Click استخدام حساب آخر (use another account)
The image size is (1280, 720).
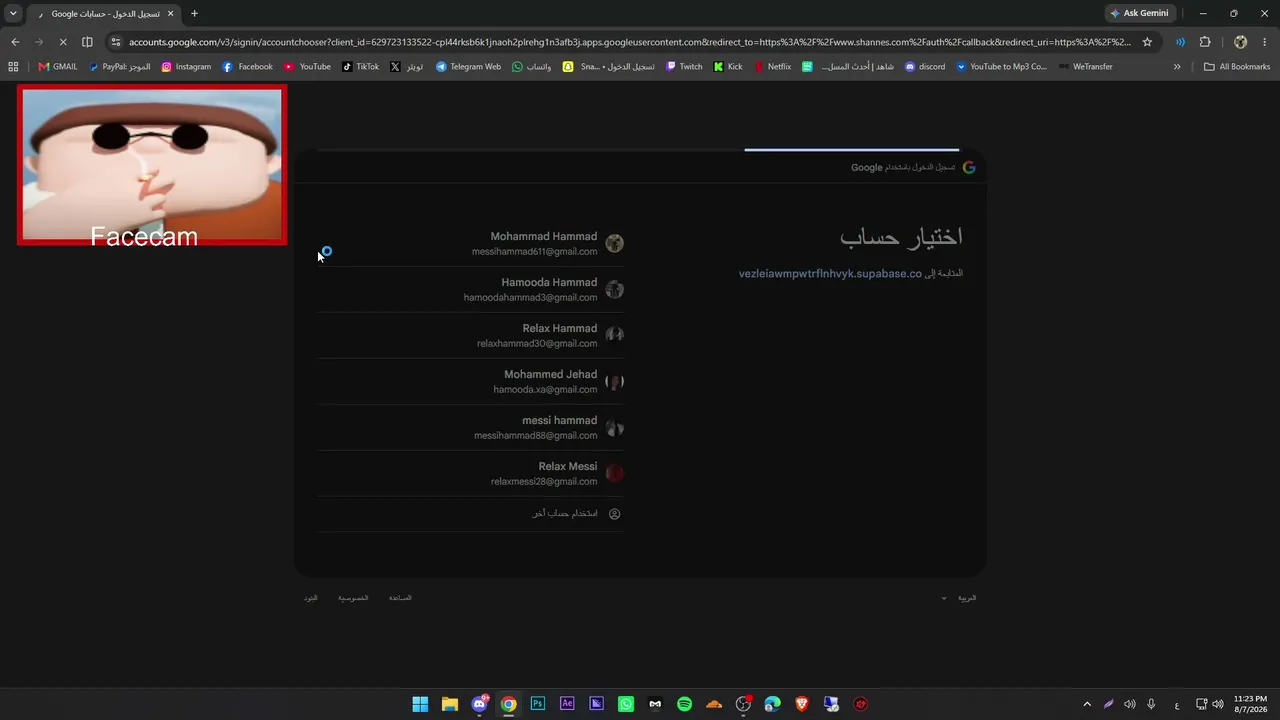(x=470, y=514)
